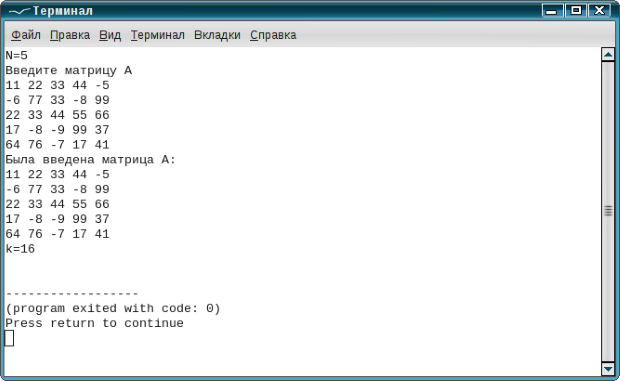This screenshot has width=620, height=381.
Task: Click the Терминал title bar text
Action: tap(62, 11)
